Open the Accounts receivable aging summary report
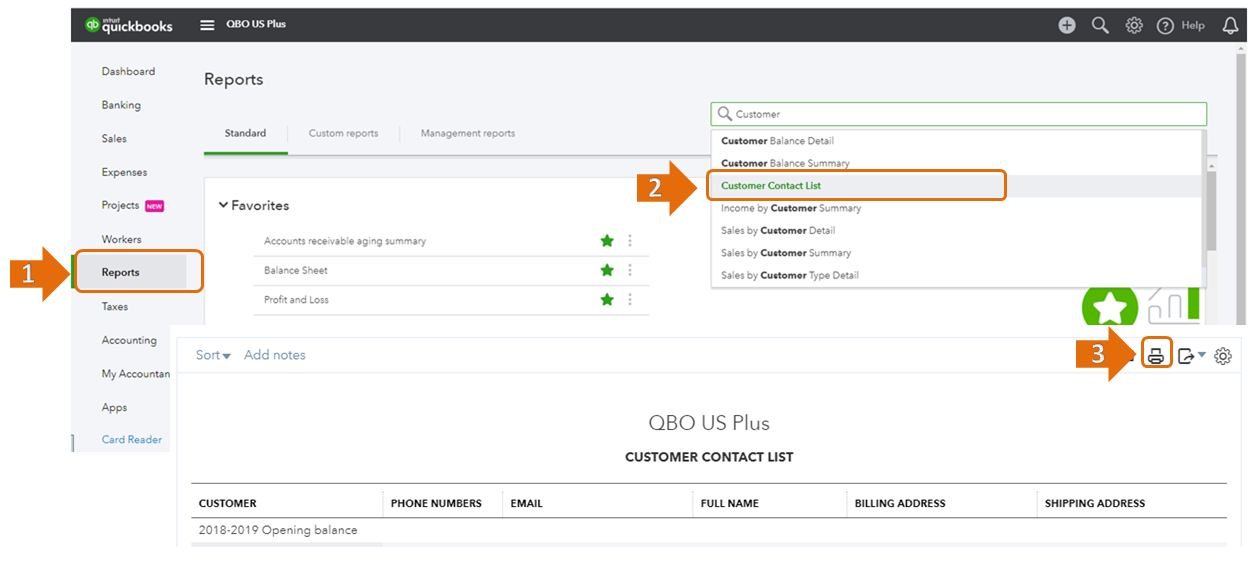This screenshot has height=577, width=1250. pyautogui.click(x=345, y=241)
